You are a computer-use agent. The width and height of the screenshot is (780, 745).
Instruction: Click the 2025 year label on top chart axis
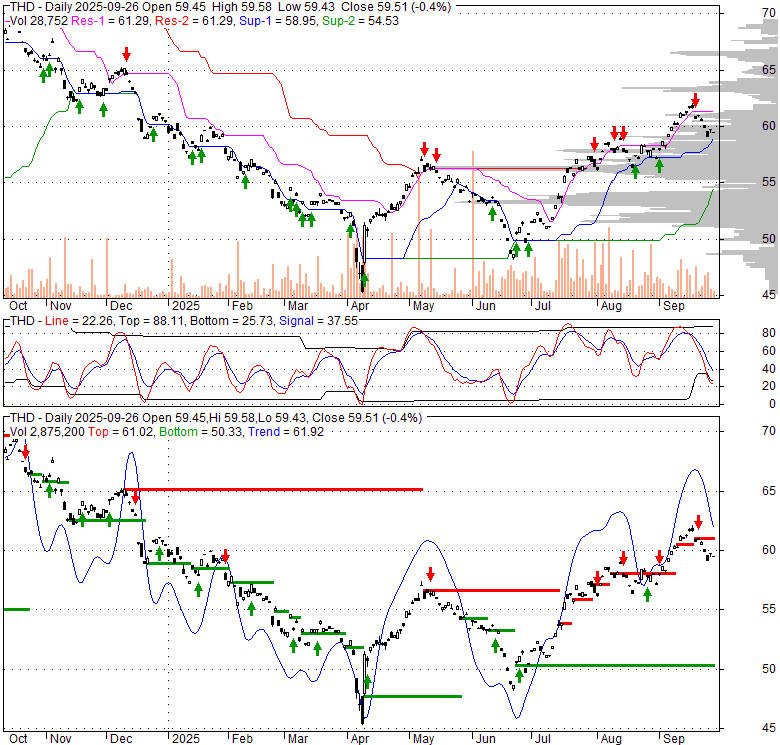(x=186, y=306)
